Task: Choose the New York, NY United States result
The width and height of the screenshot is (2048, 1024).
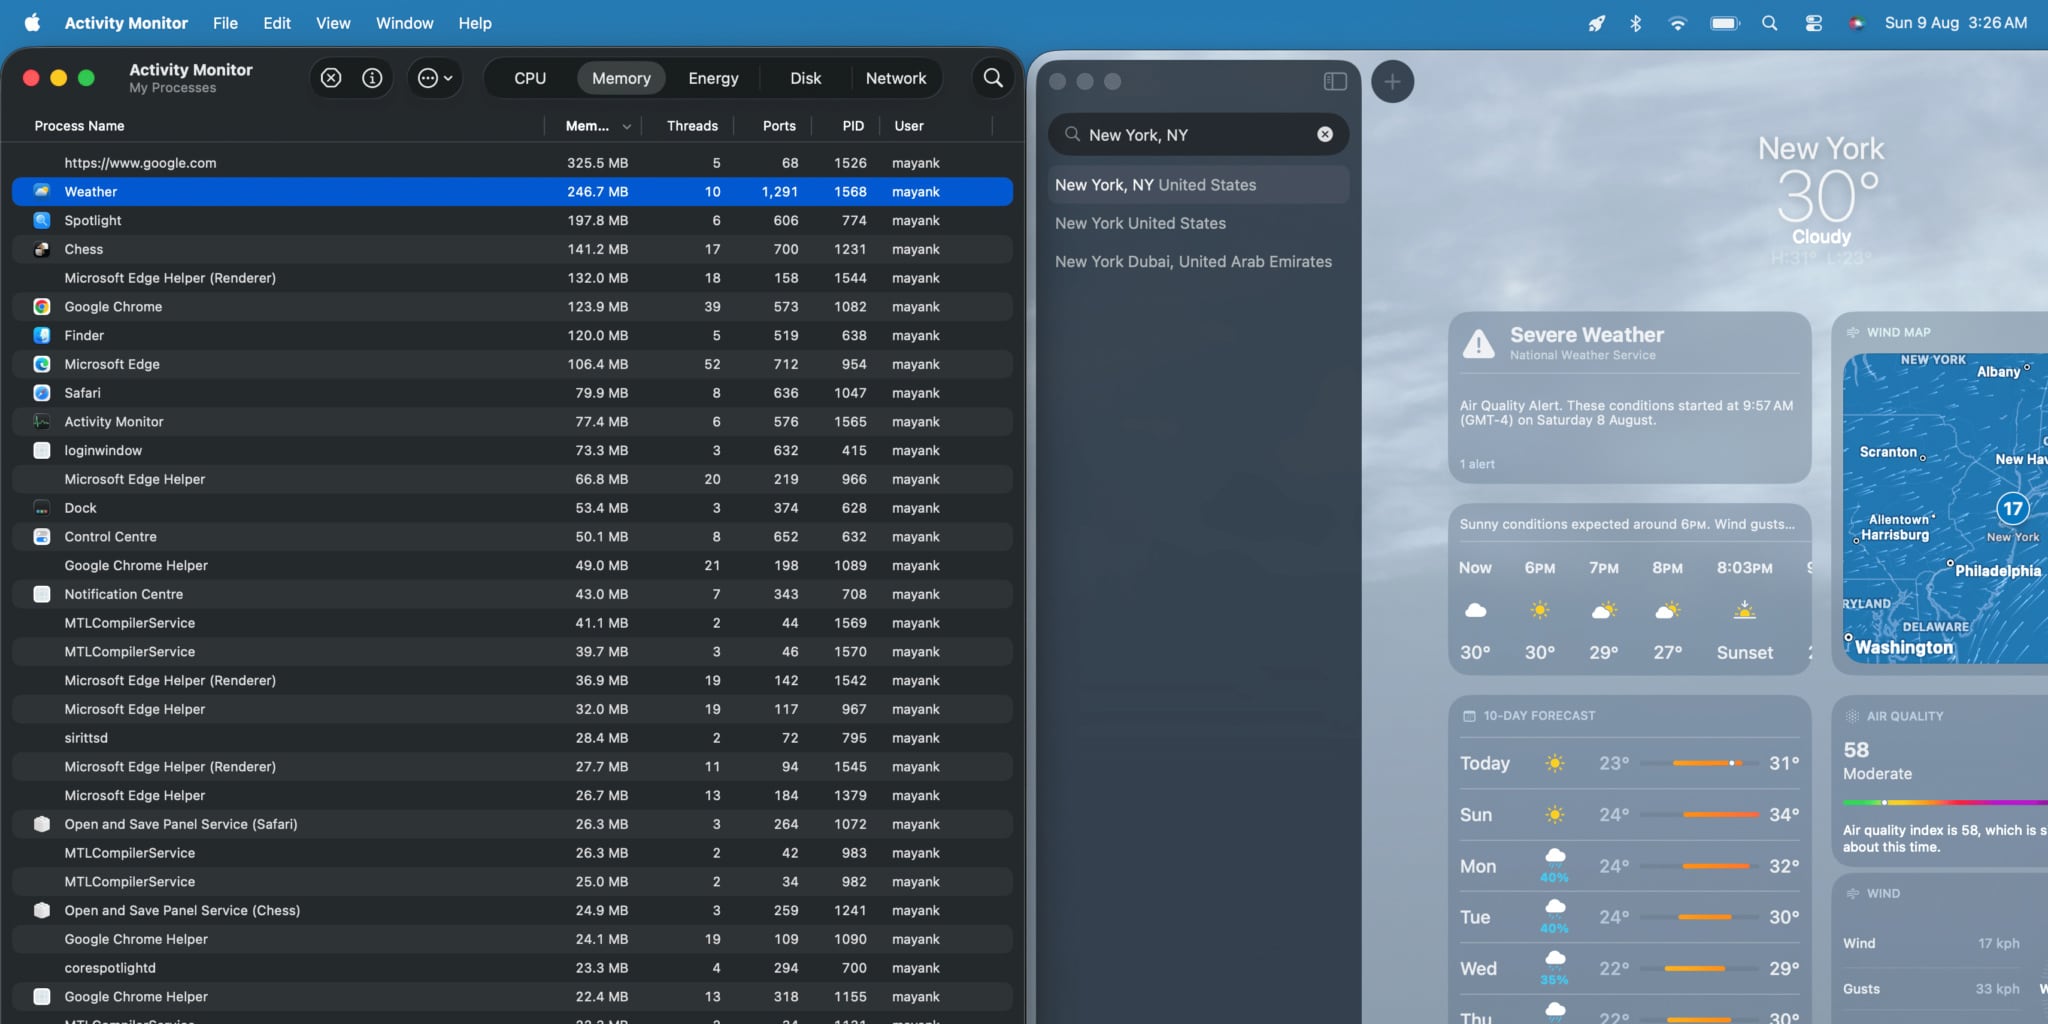Action: point(1198,185)
